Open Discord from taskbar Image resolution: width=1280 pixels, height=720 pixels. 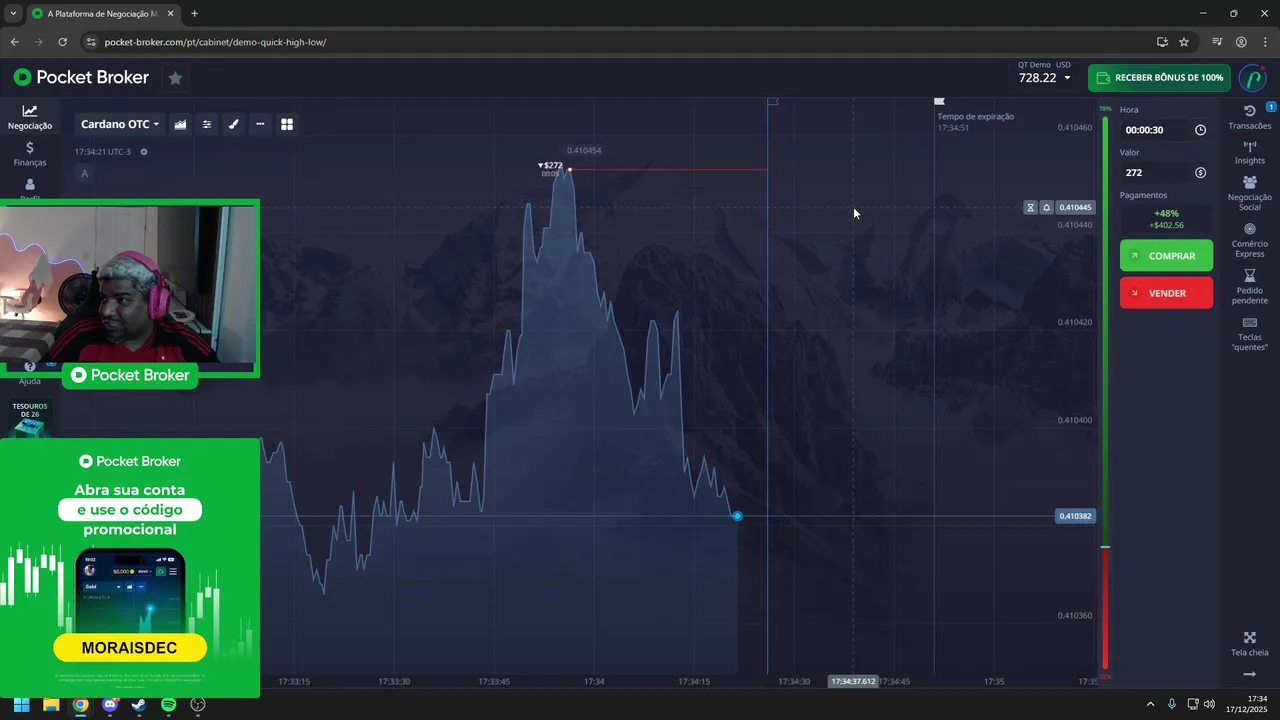[110, 704]
